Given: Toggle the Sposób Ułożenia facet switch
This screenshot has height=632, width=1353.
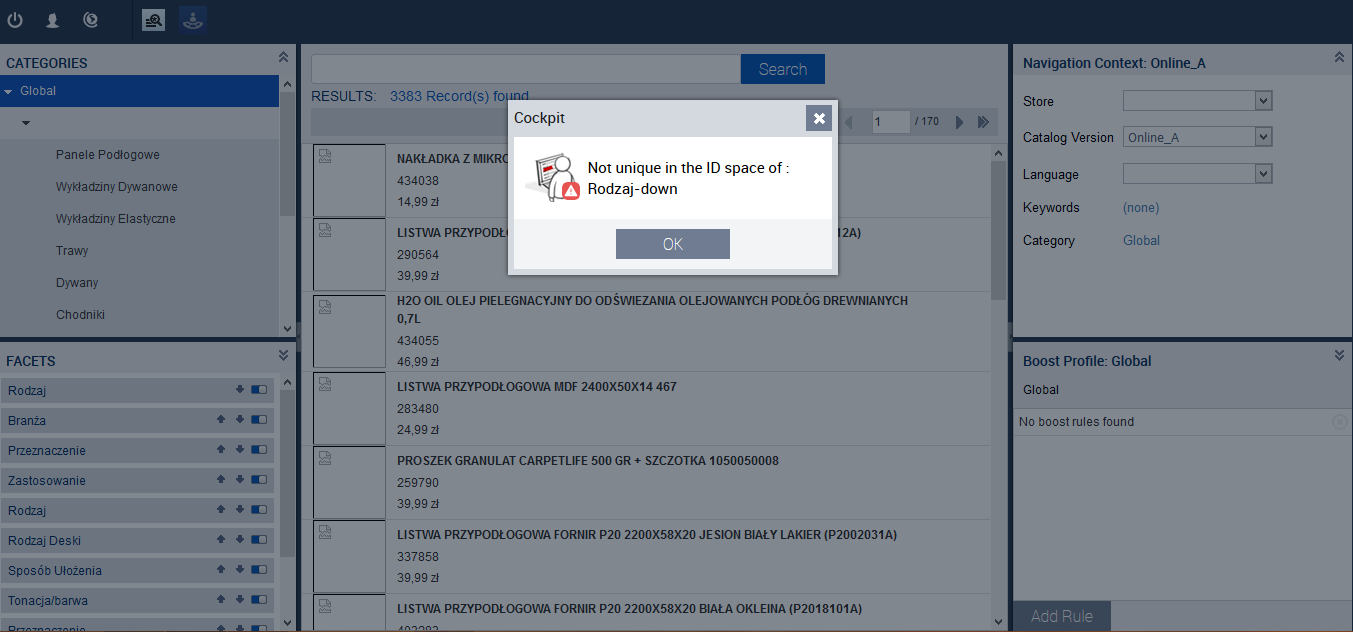Looking at the screenshot, I should [259, 570].
